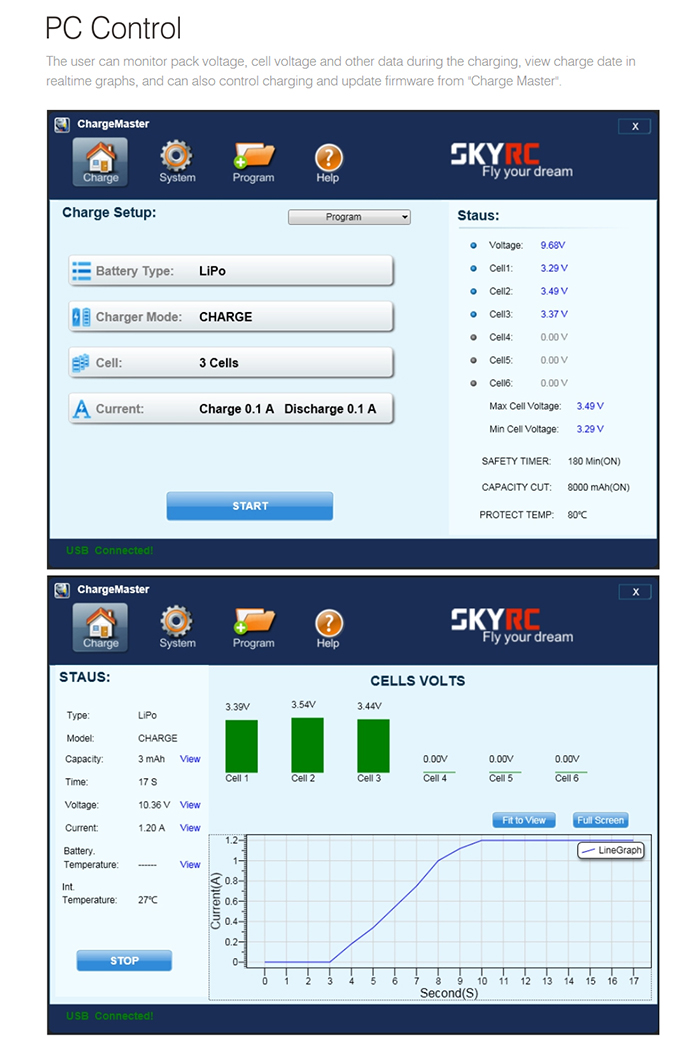Screen dimensions: 700x1050
Task: Click the System gear icon in the CELLS VOLTS window
Action: [x=177, y=622]
